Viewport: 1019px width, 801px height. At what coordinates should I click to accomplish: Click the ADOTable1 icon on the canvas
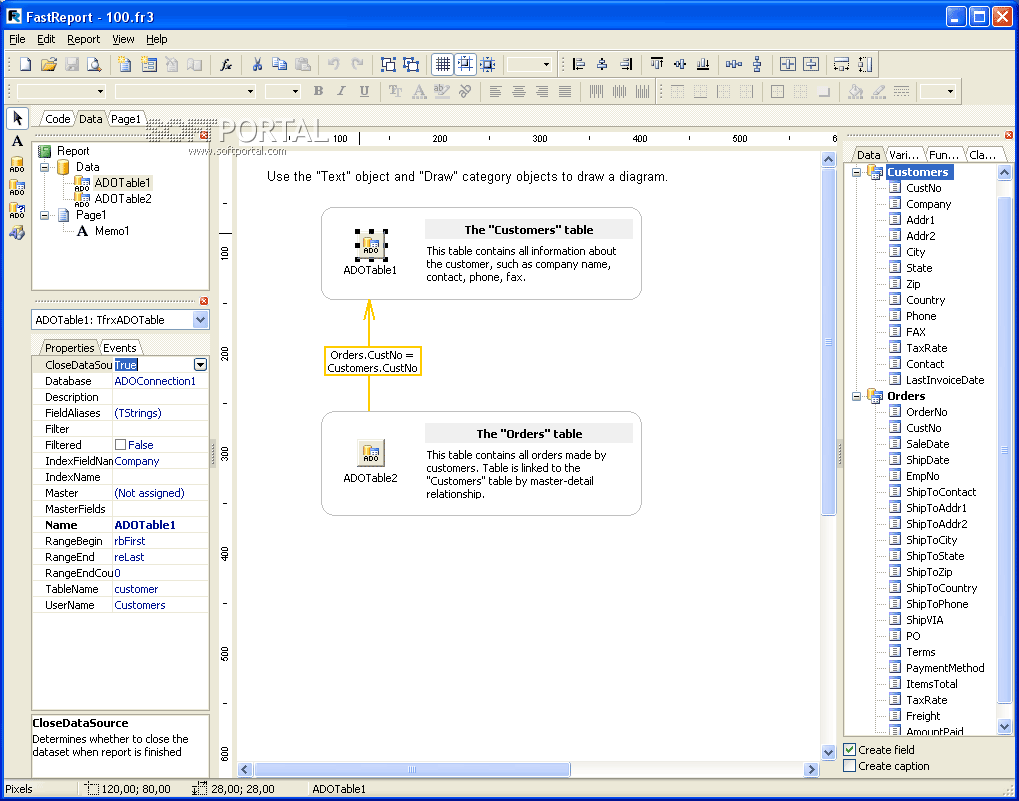(x=370, y=244)
